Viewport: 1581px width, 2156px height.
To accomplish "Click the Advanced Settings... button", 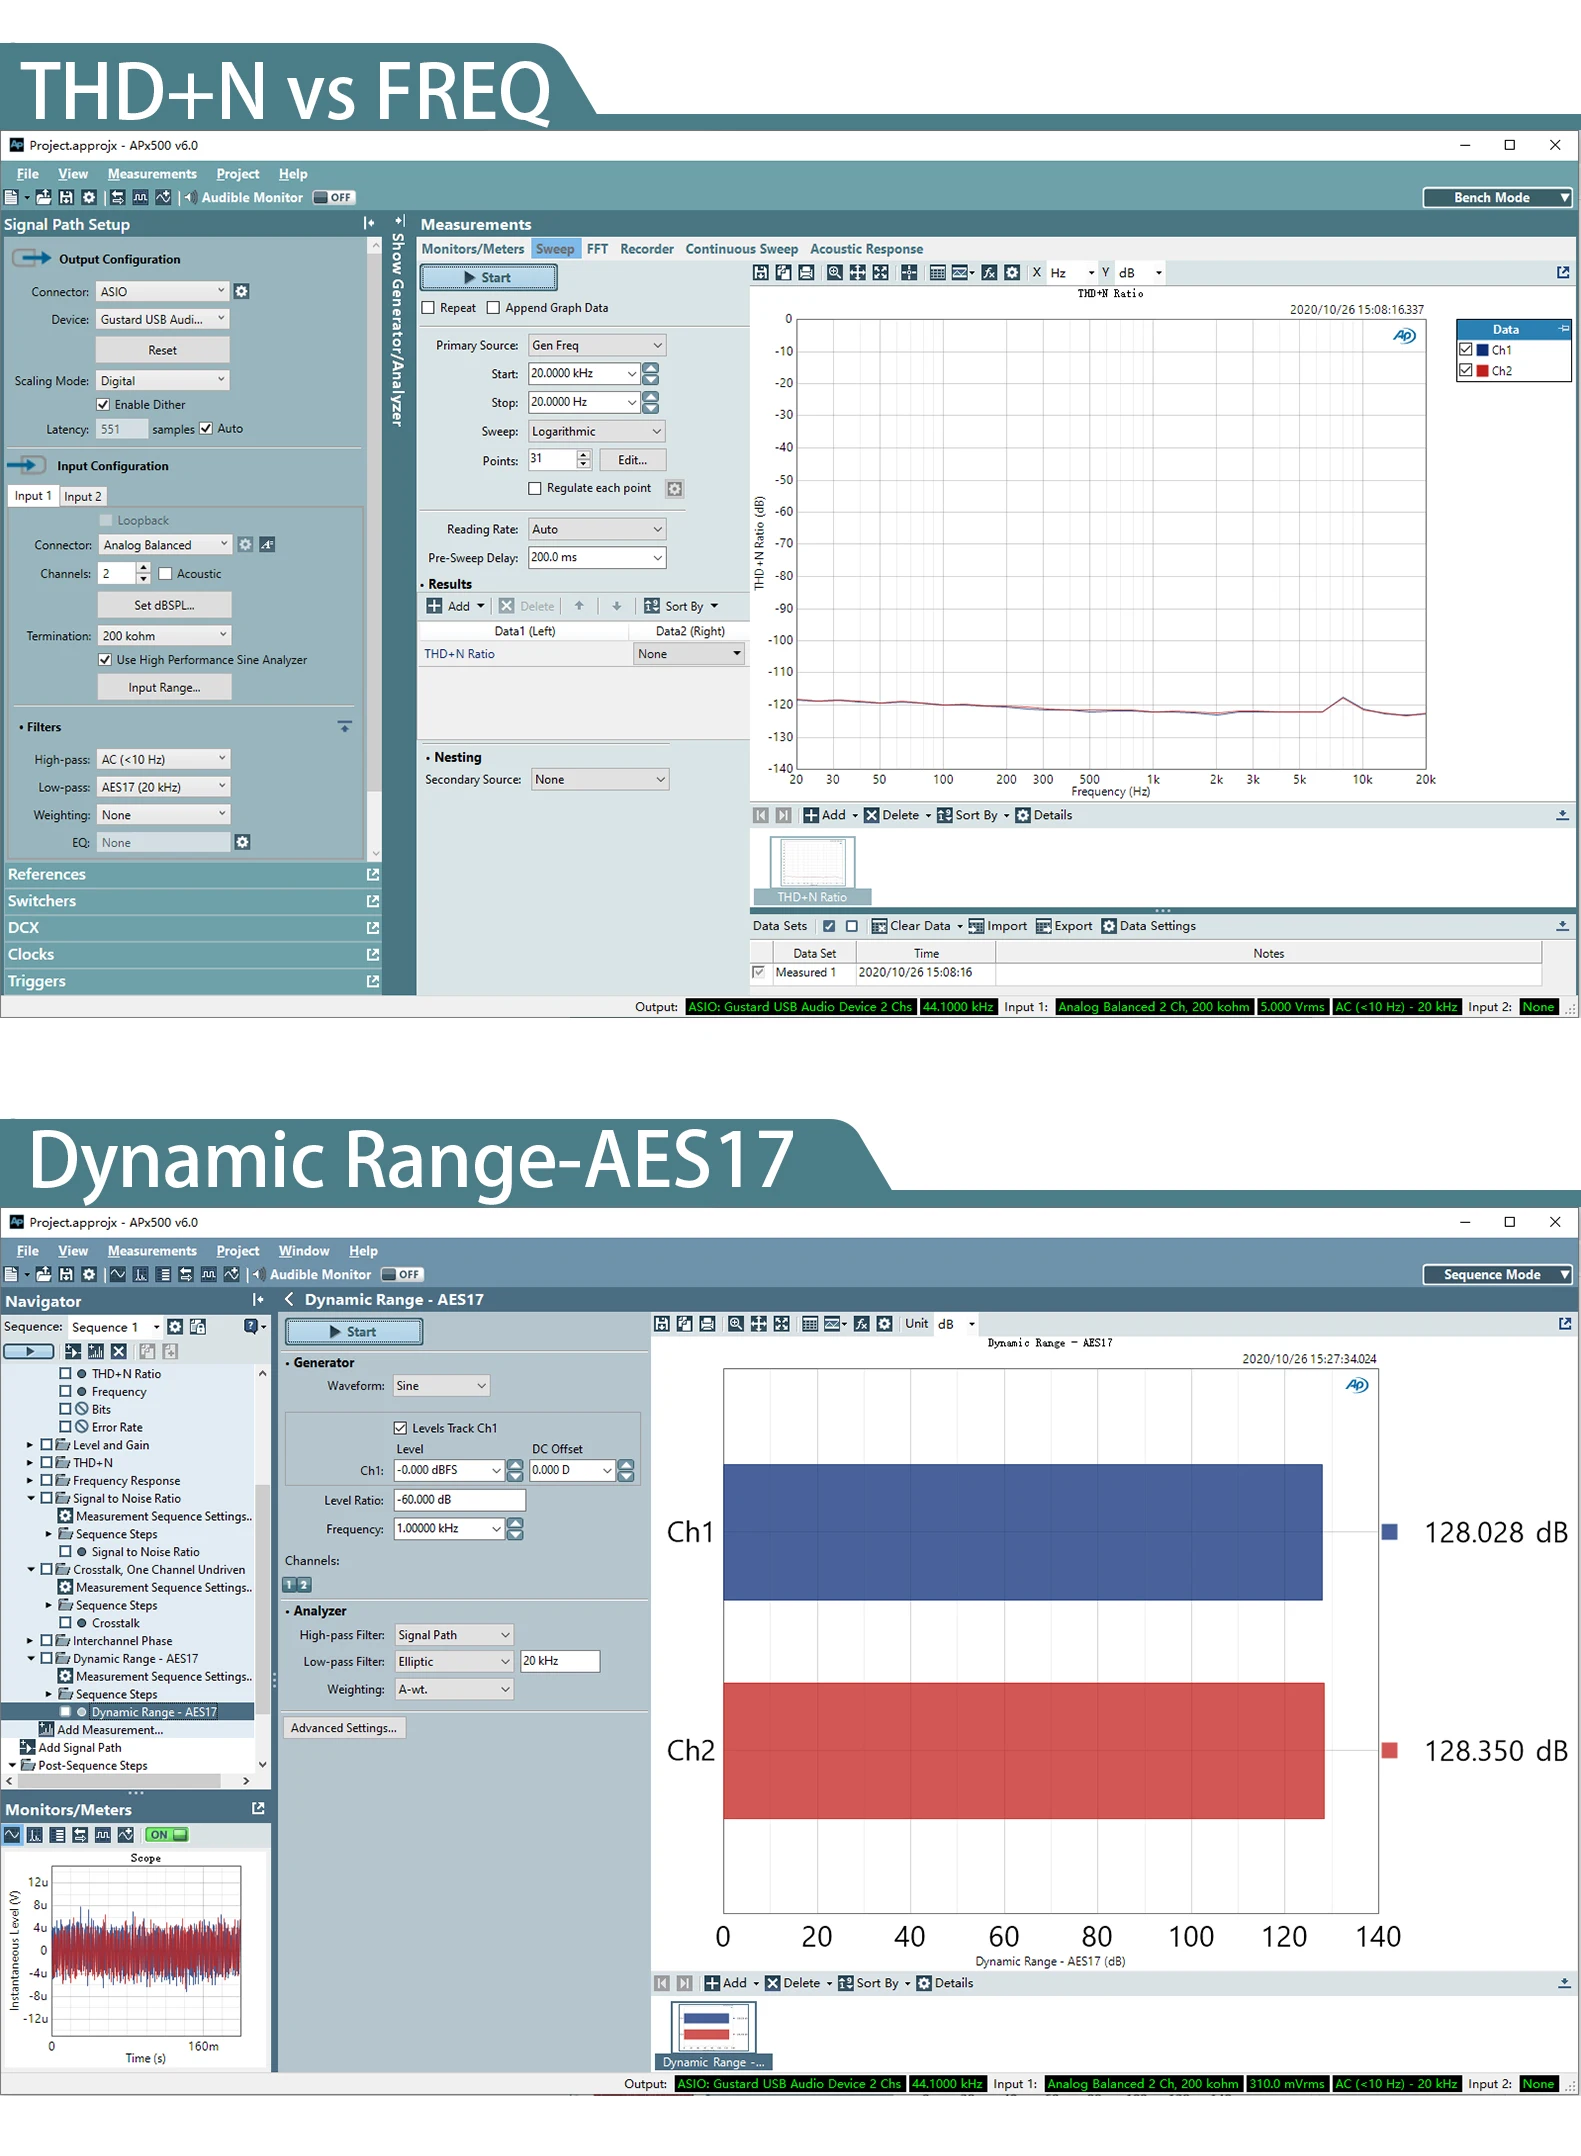I will click(344, 1727).
